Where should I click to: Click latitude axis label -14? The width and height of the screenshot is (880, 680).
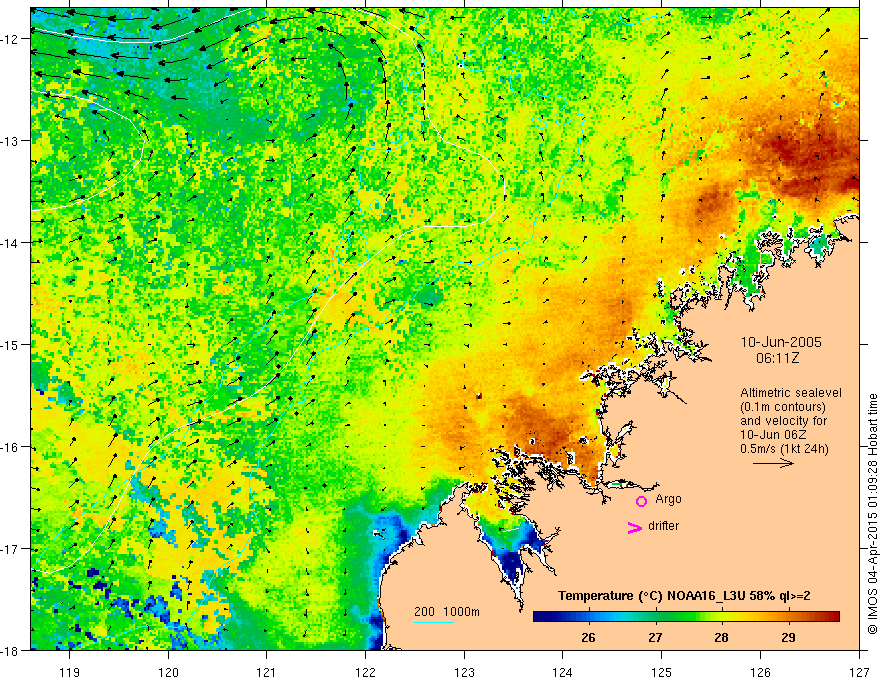click(x=12, y=243)
